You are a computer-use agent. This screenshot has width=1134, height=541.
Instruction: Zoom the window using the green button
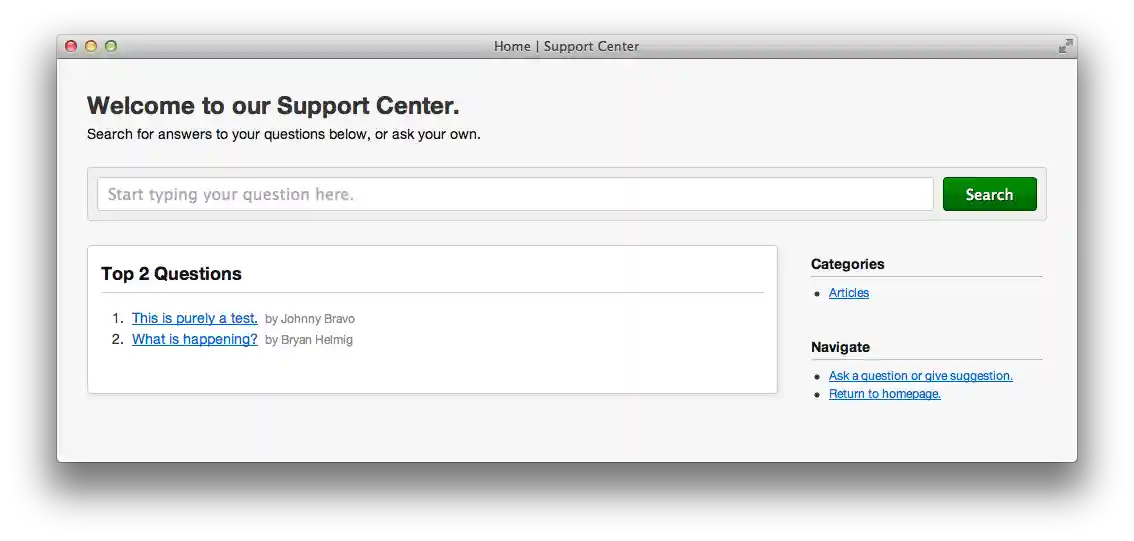pyautogui.click(x=111, y=46)
